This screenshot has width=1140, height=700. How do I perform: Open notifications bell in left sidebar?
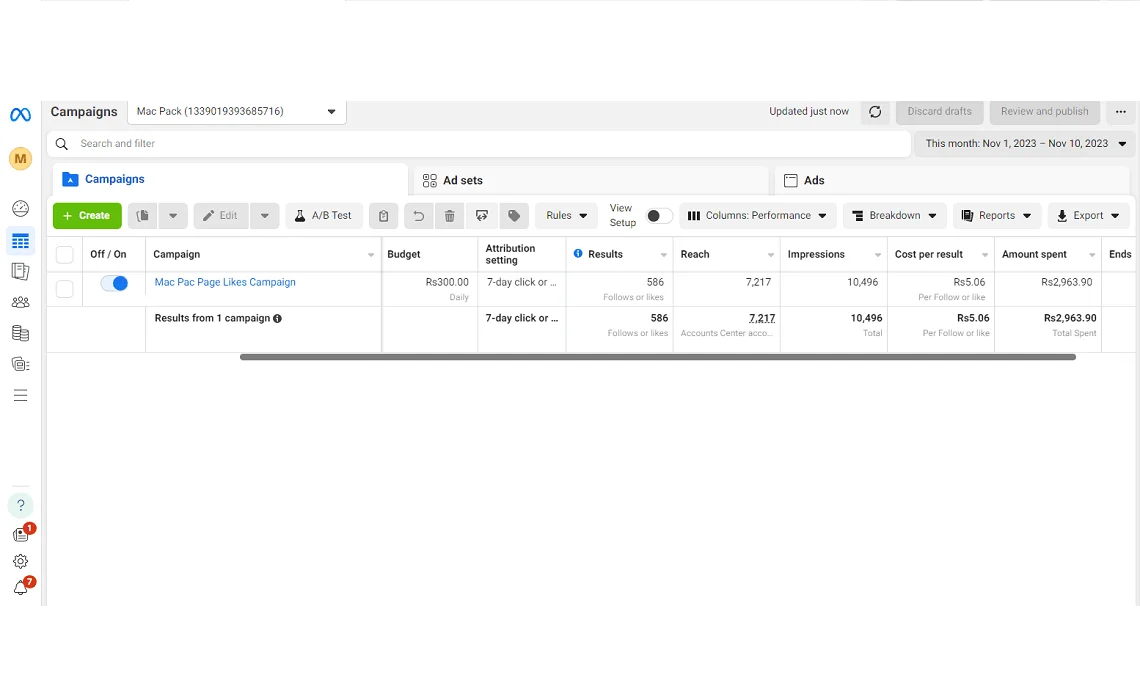click(x=20, y=588)
